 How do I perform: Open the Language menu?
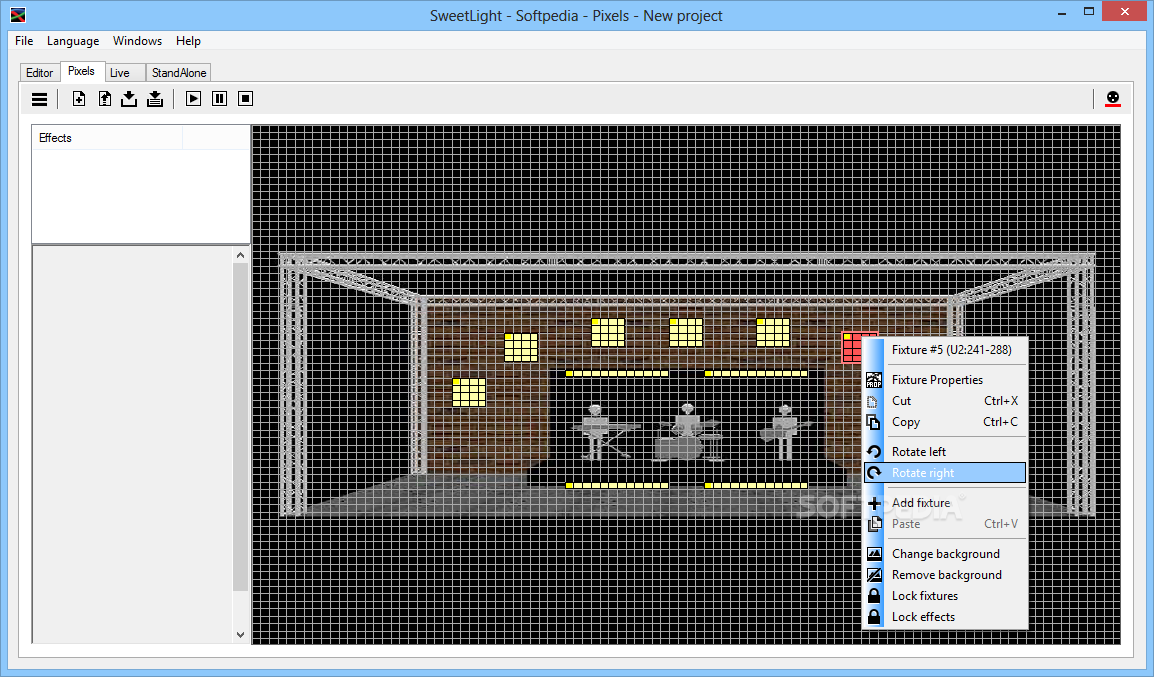pyautogui.click(x=73, y=41)
